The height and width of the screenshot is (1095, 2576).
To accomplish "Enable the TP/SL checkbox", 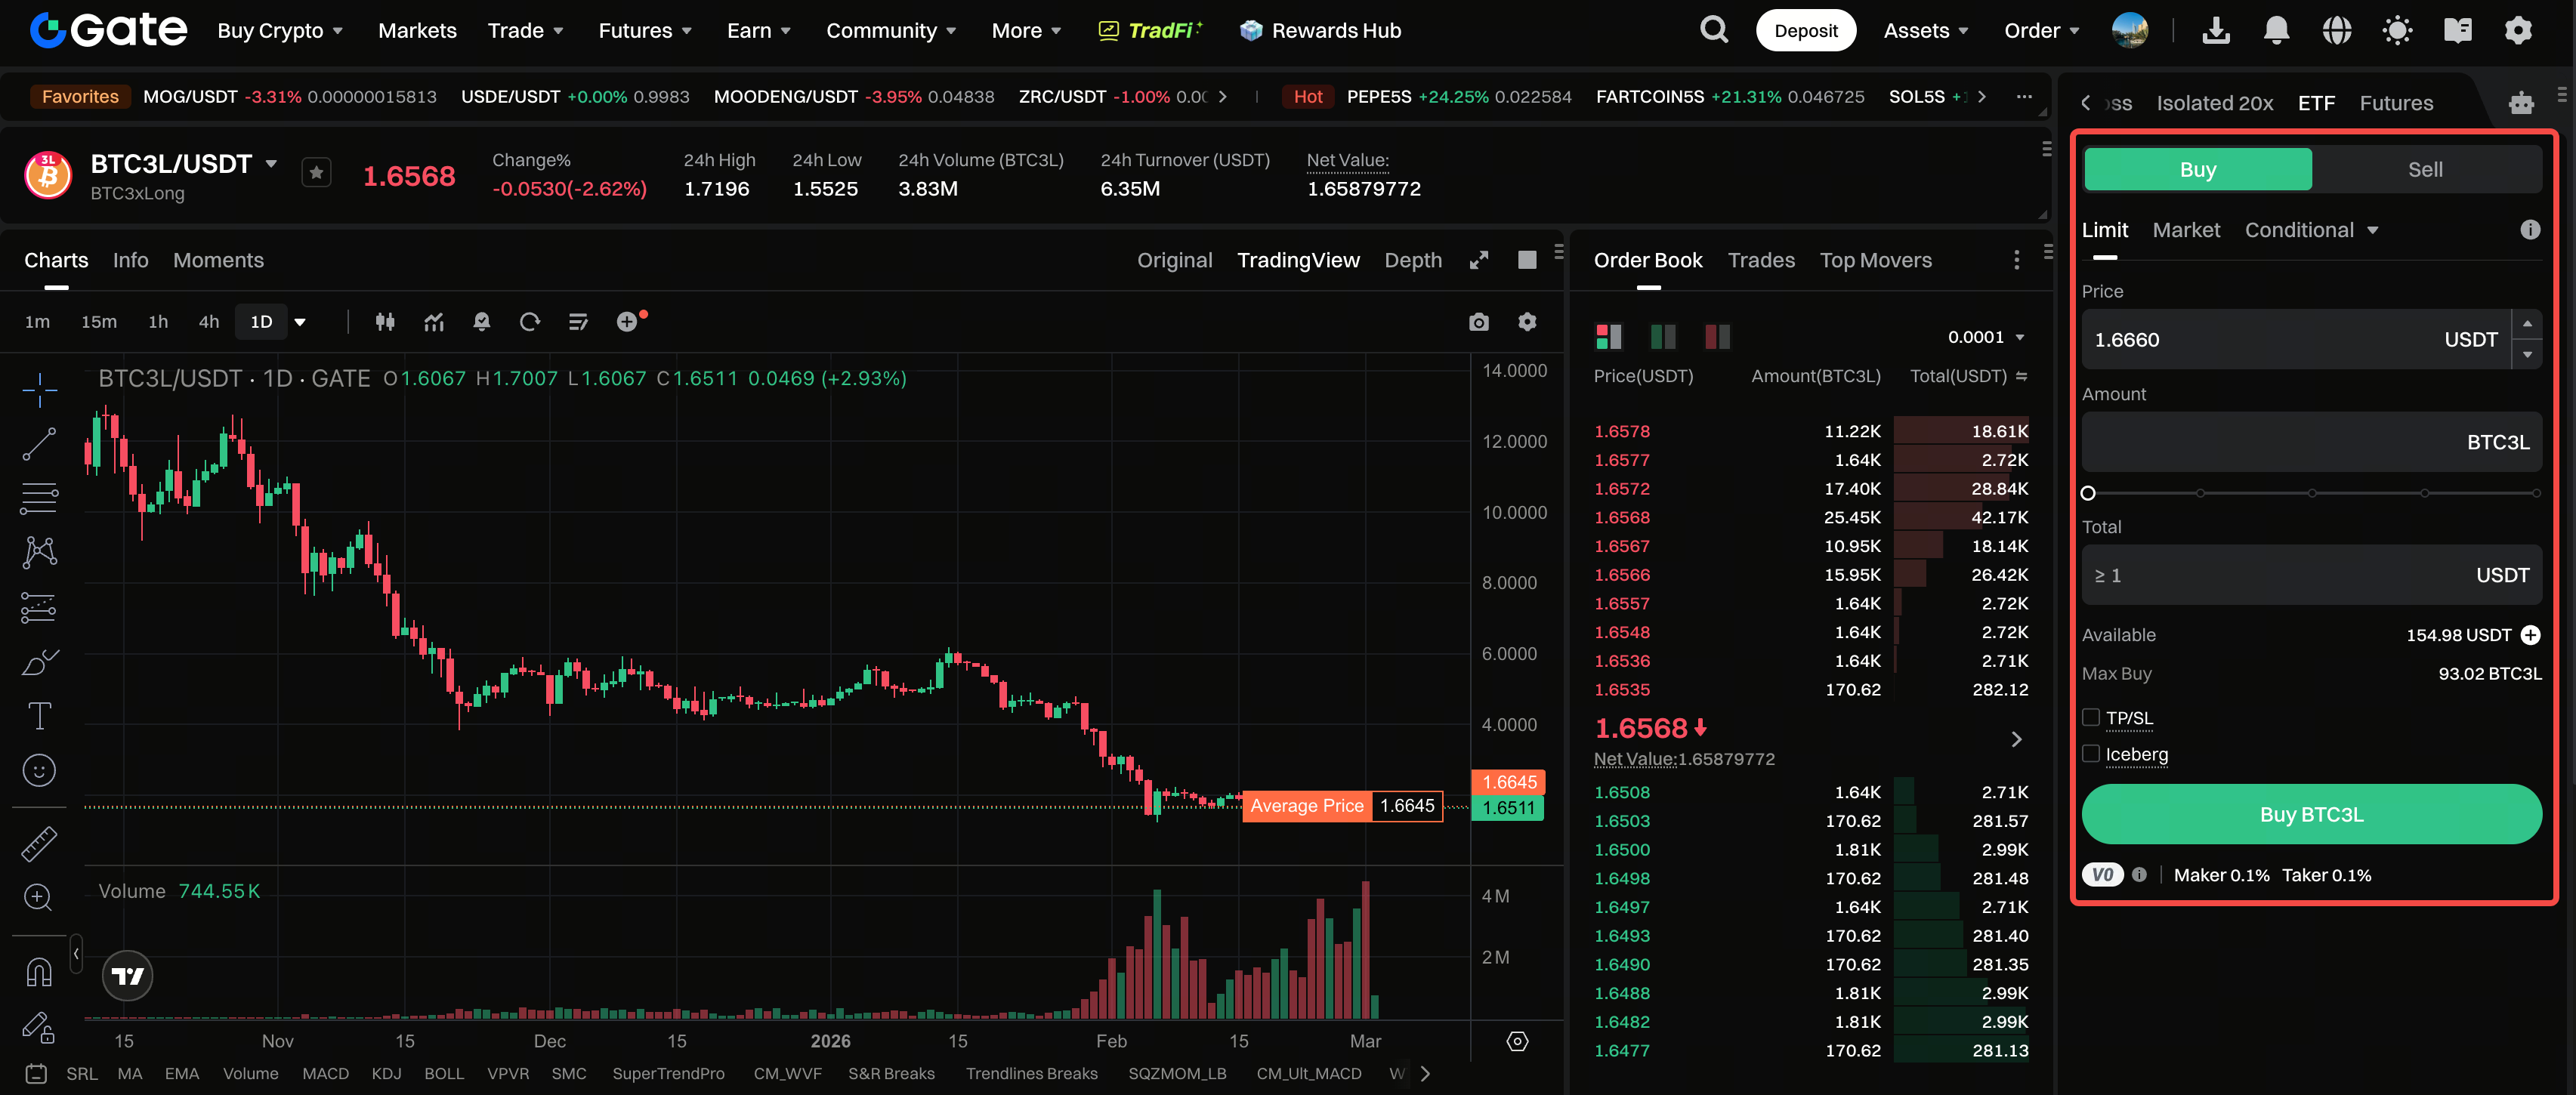I will (2090, 718).
